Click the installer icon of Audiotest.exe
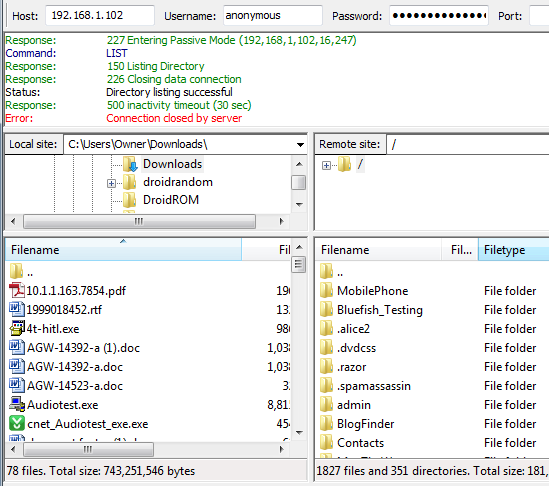Screen dimensions: 549x486 16,404
